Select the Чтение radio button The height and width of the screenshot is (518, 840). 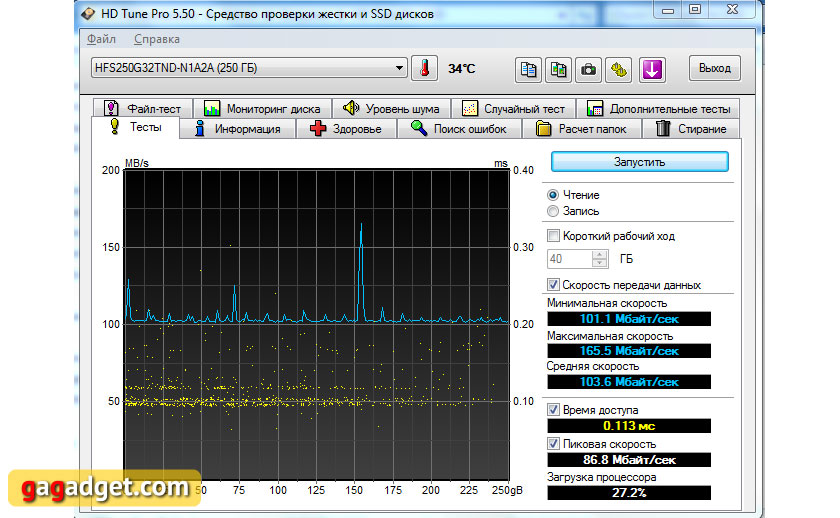(x=553, y=195)
